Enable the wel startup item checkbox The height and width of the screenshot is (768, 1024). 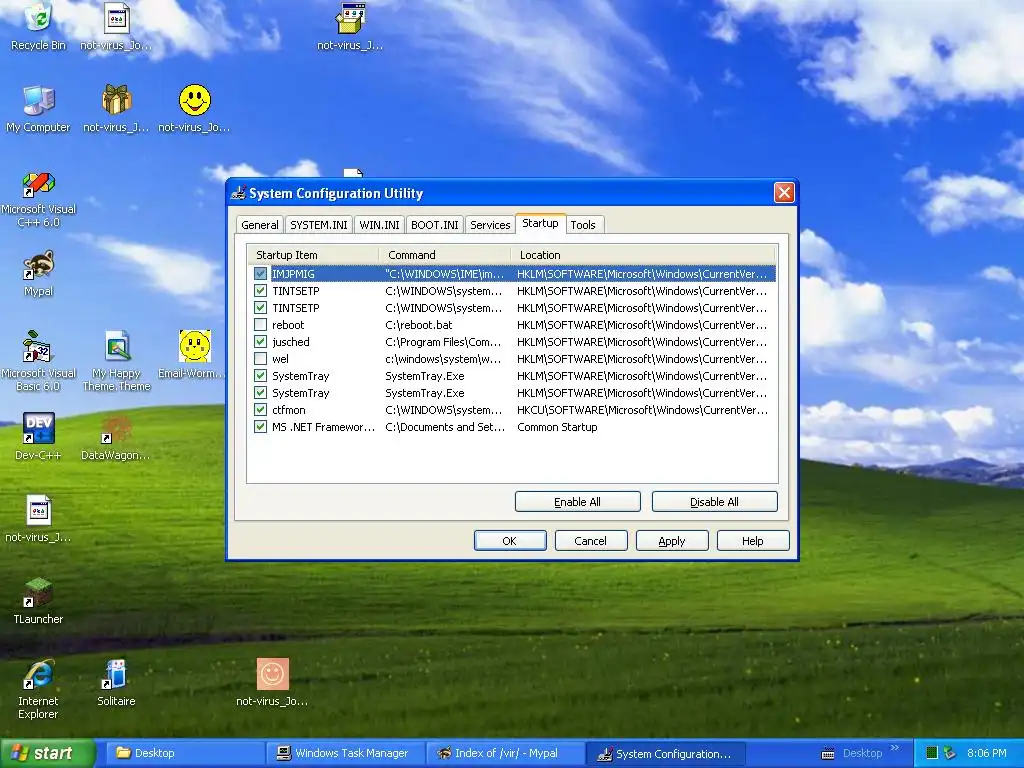261,359
